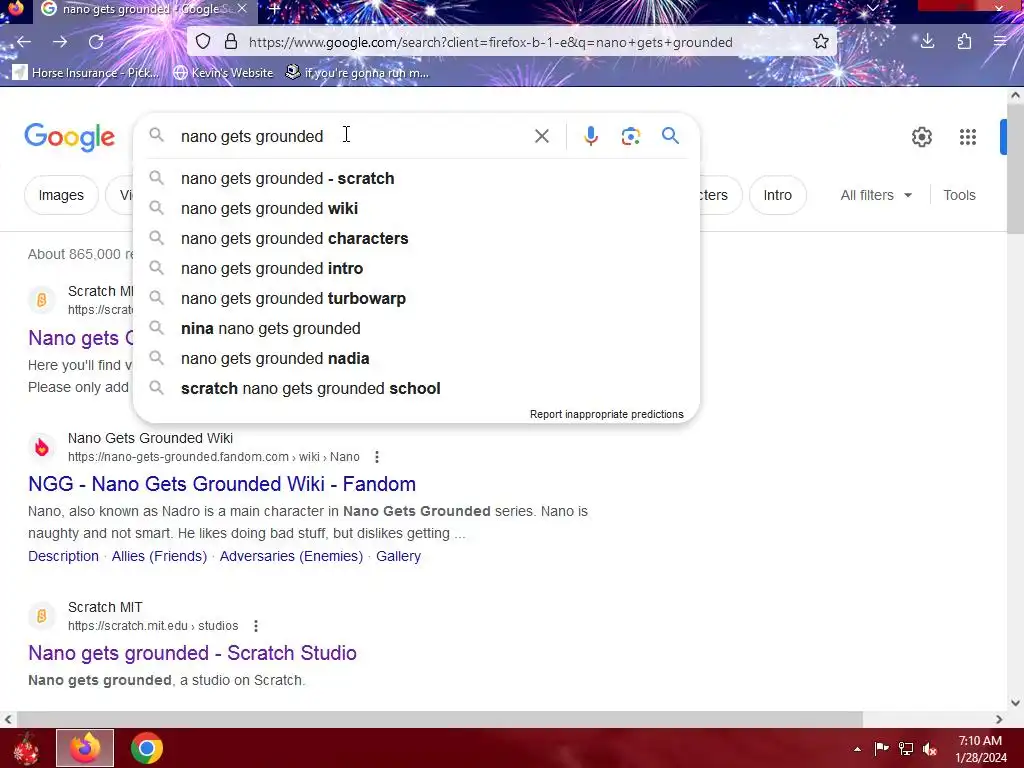The image size is (1024, 768).
Task: Open the Firefox hamburger menu
Action: click(1000, 42)
